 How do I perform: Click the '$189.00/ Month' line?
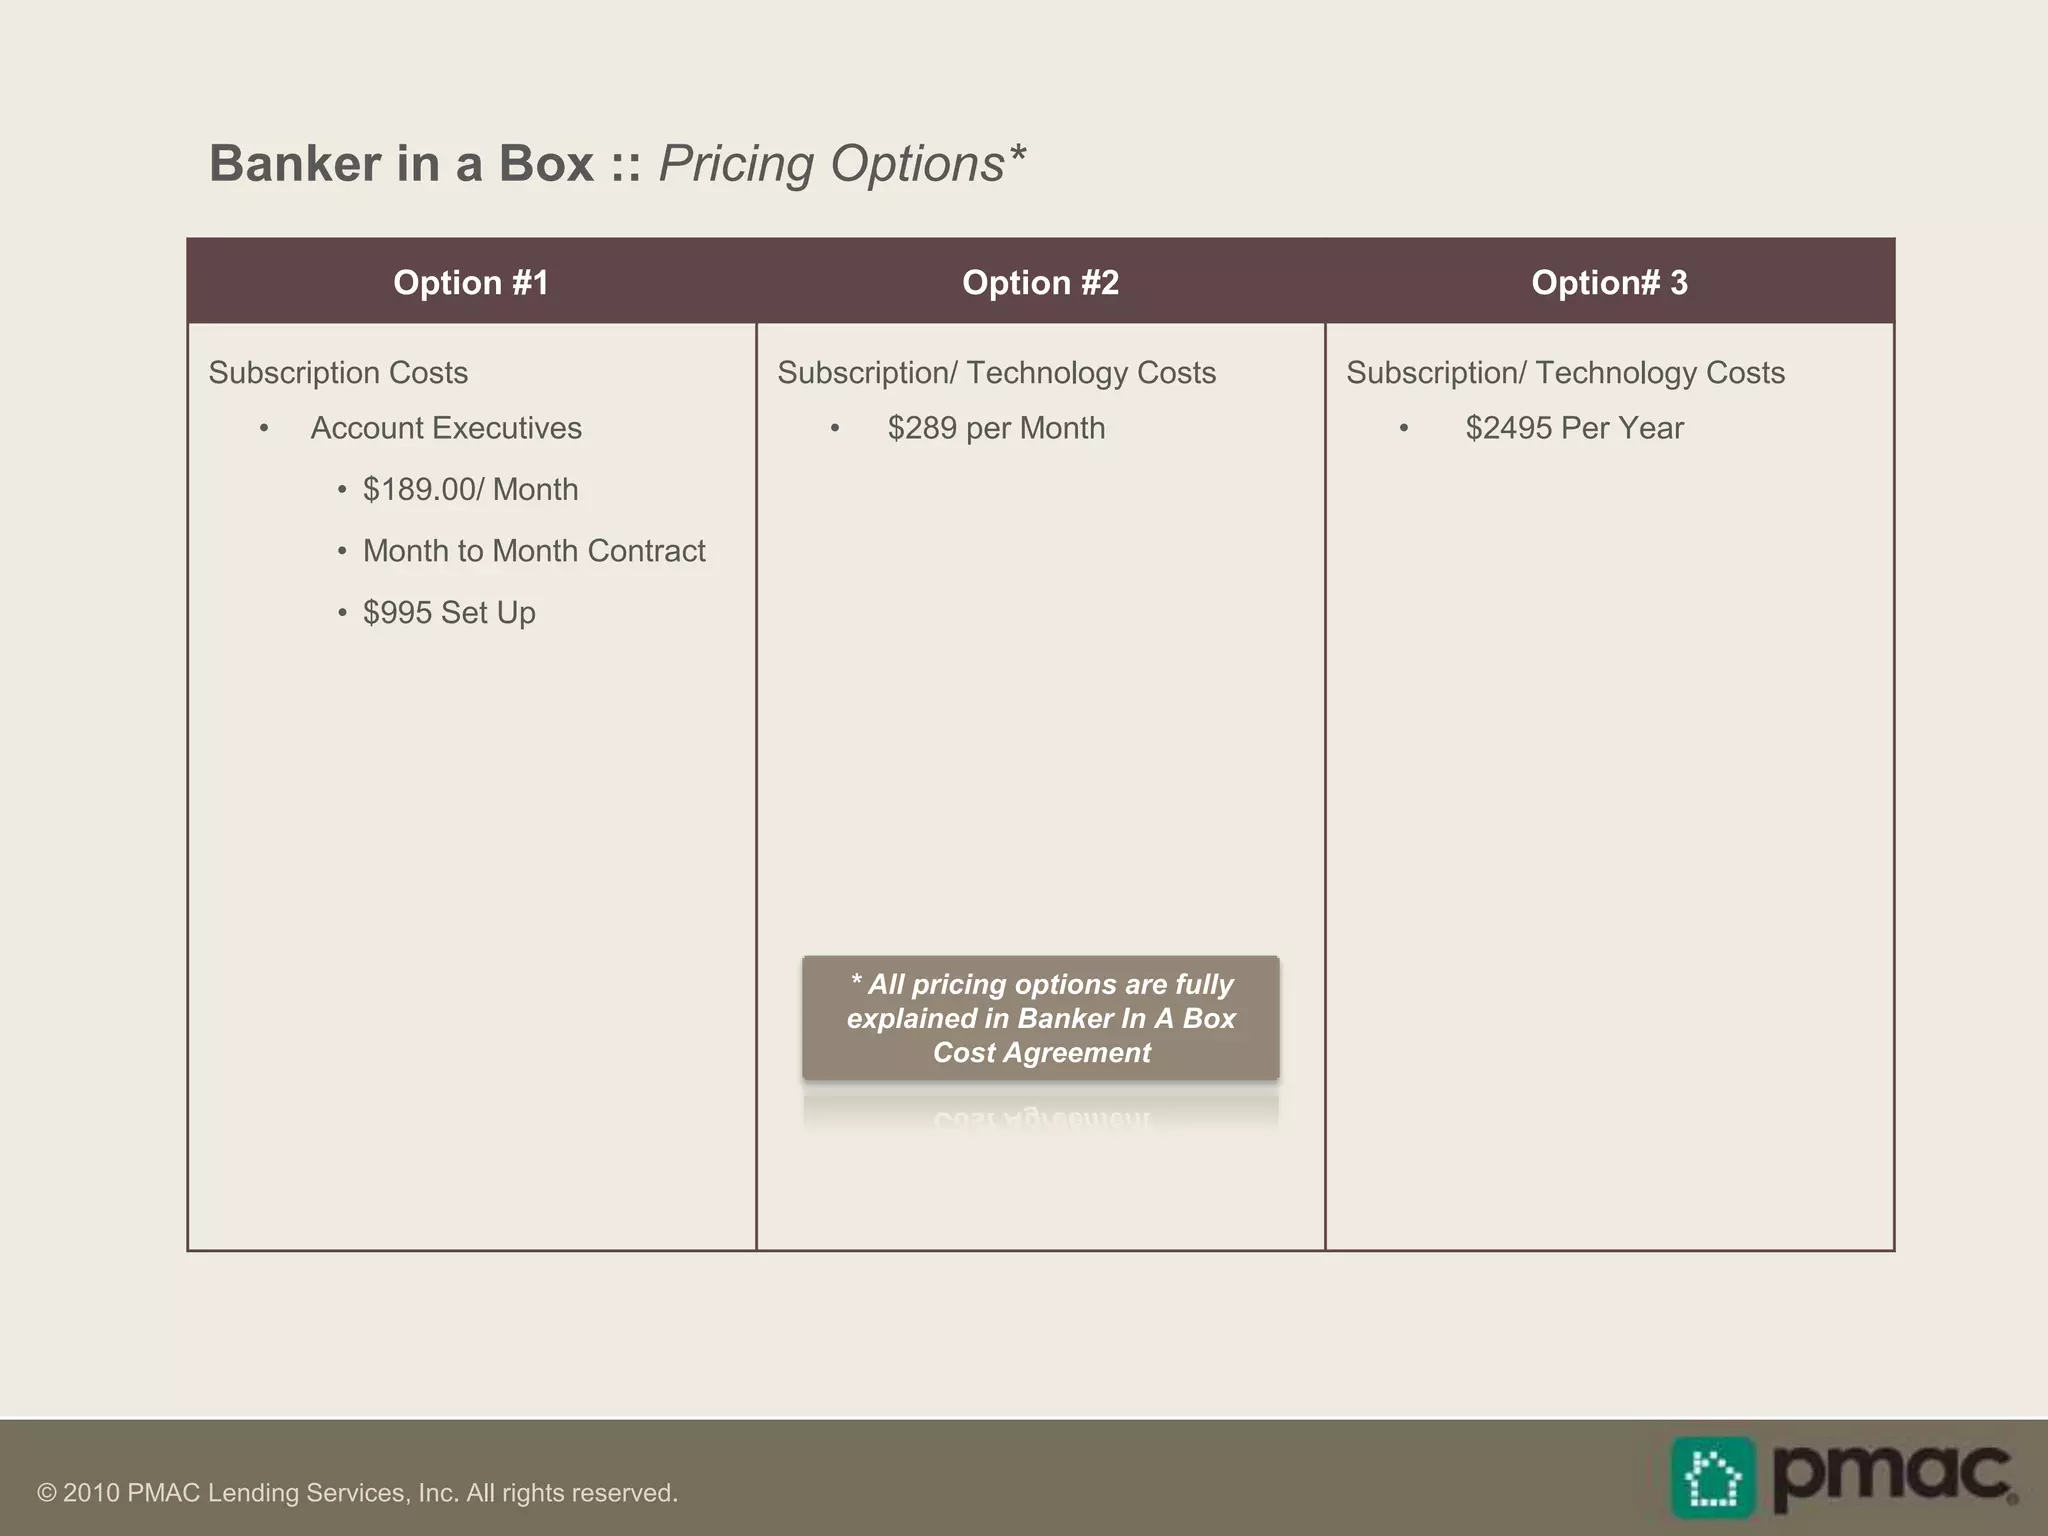coord(470,489)
